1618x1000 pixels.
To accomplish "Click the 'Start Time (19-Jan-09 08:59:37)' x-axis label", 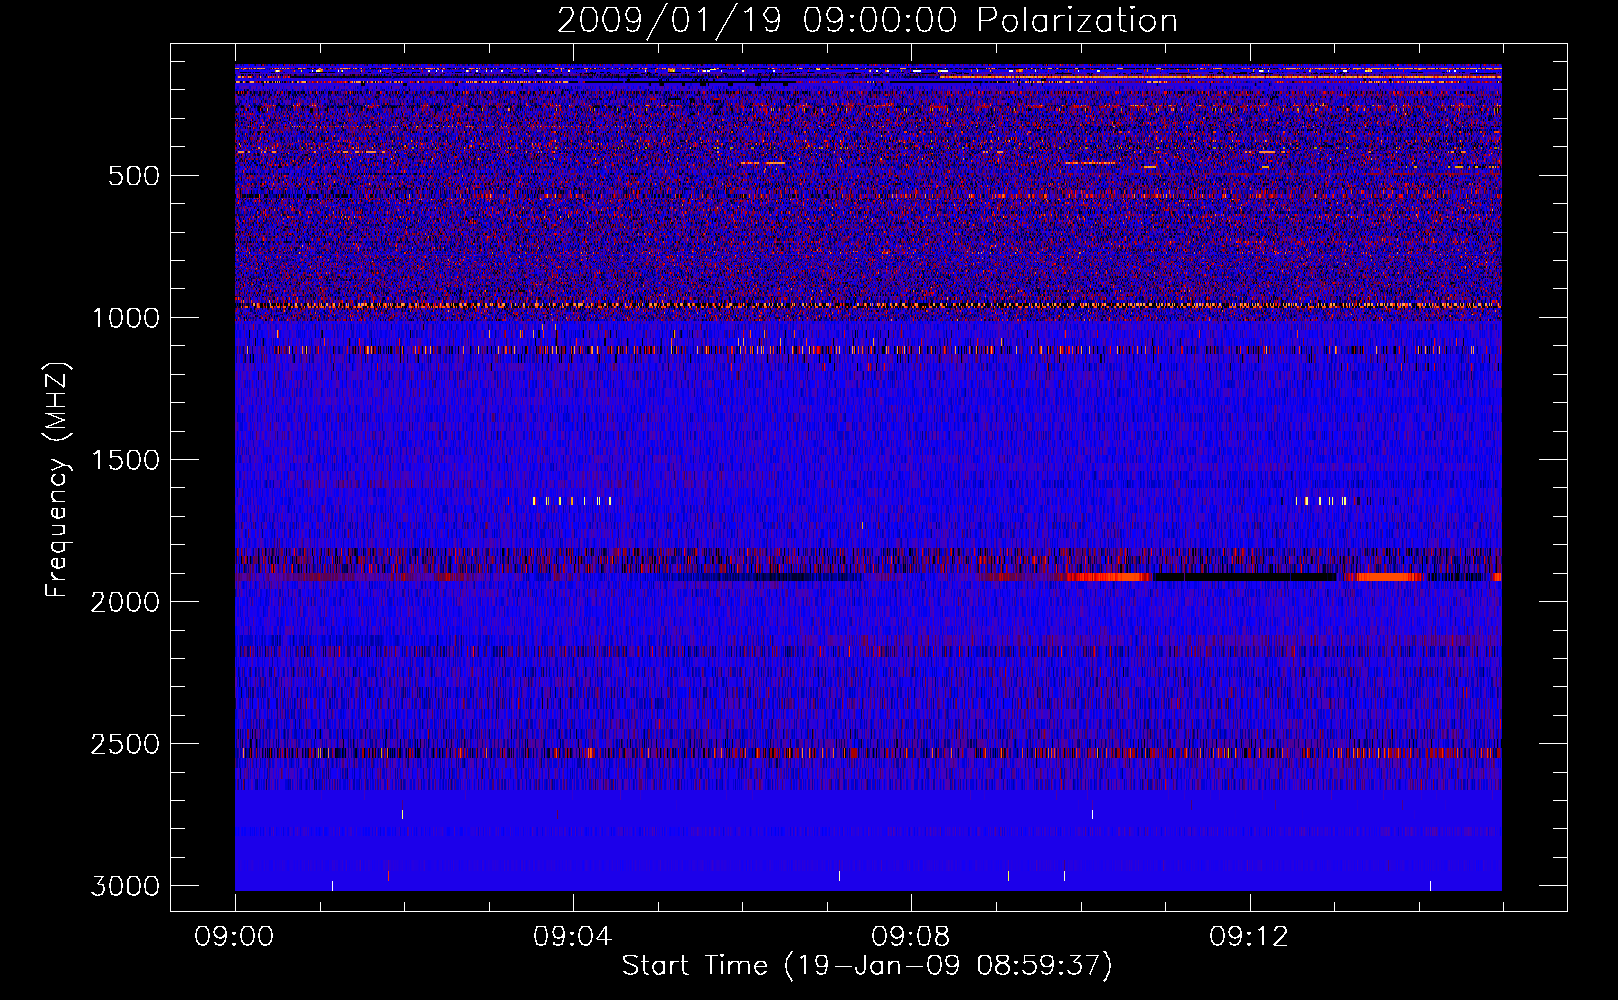I will click(867, 966).
